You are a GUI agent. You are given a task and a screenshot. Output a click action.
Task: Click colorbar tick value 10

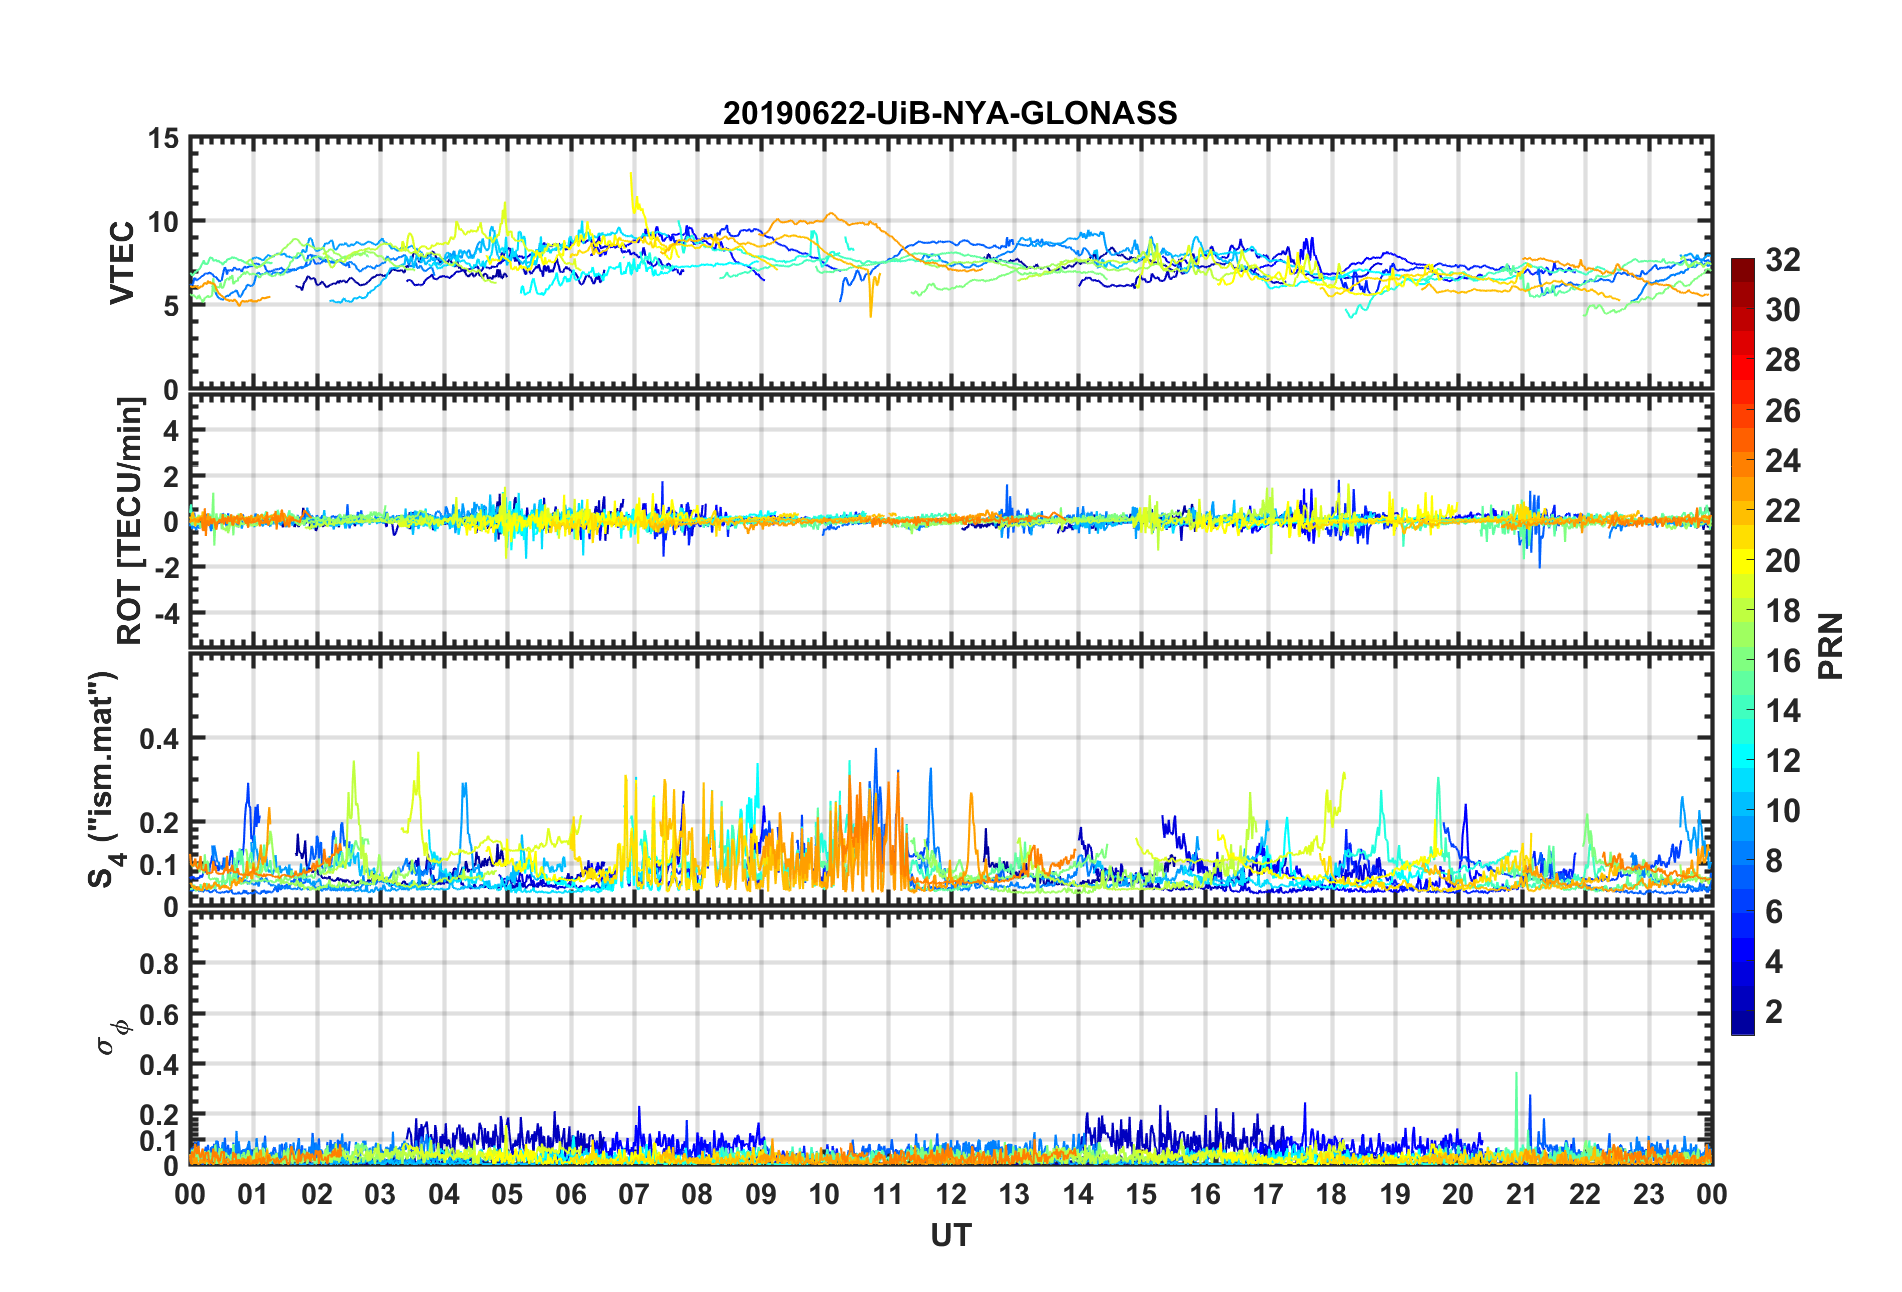pyautogui.click(x=1782, y=811)
